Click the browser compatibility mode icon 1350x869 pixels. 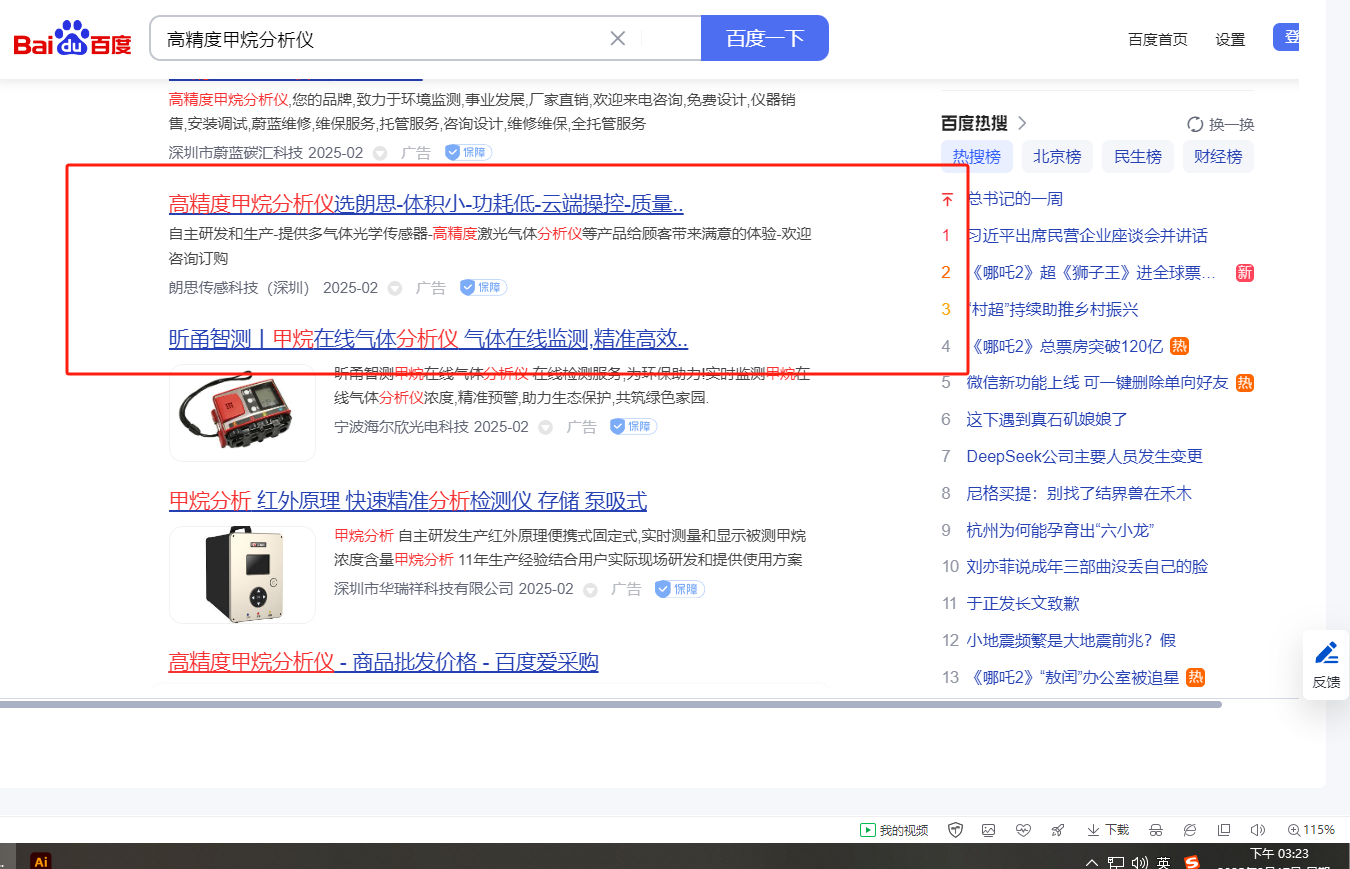click(x=1190, y=830)
